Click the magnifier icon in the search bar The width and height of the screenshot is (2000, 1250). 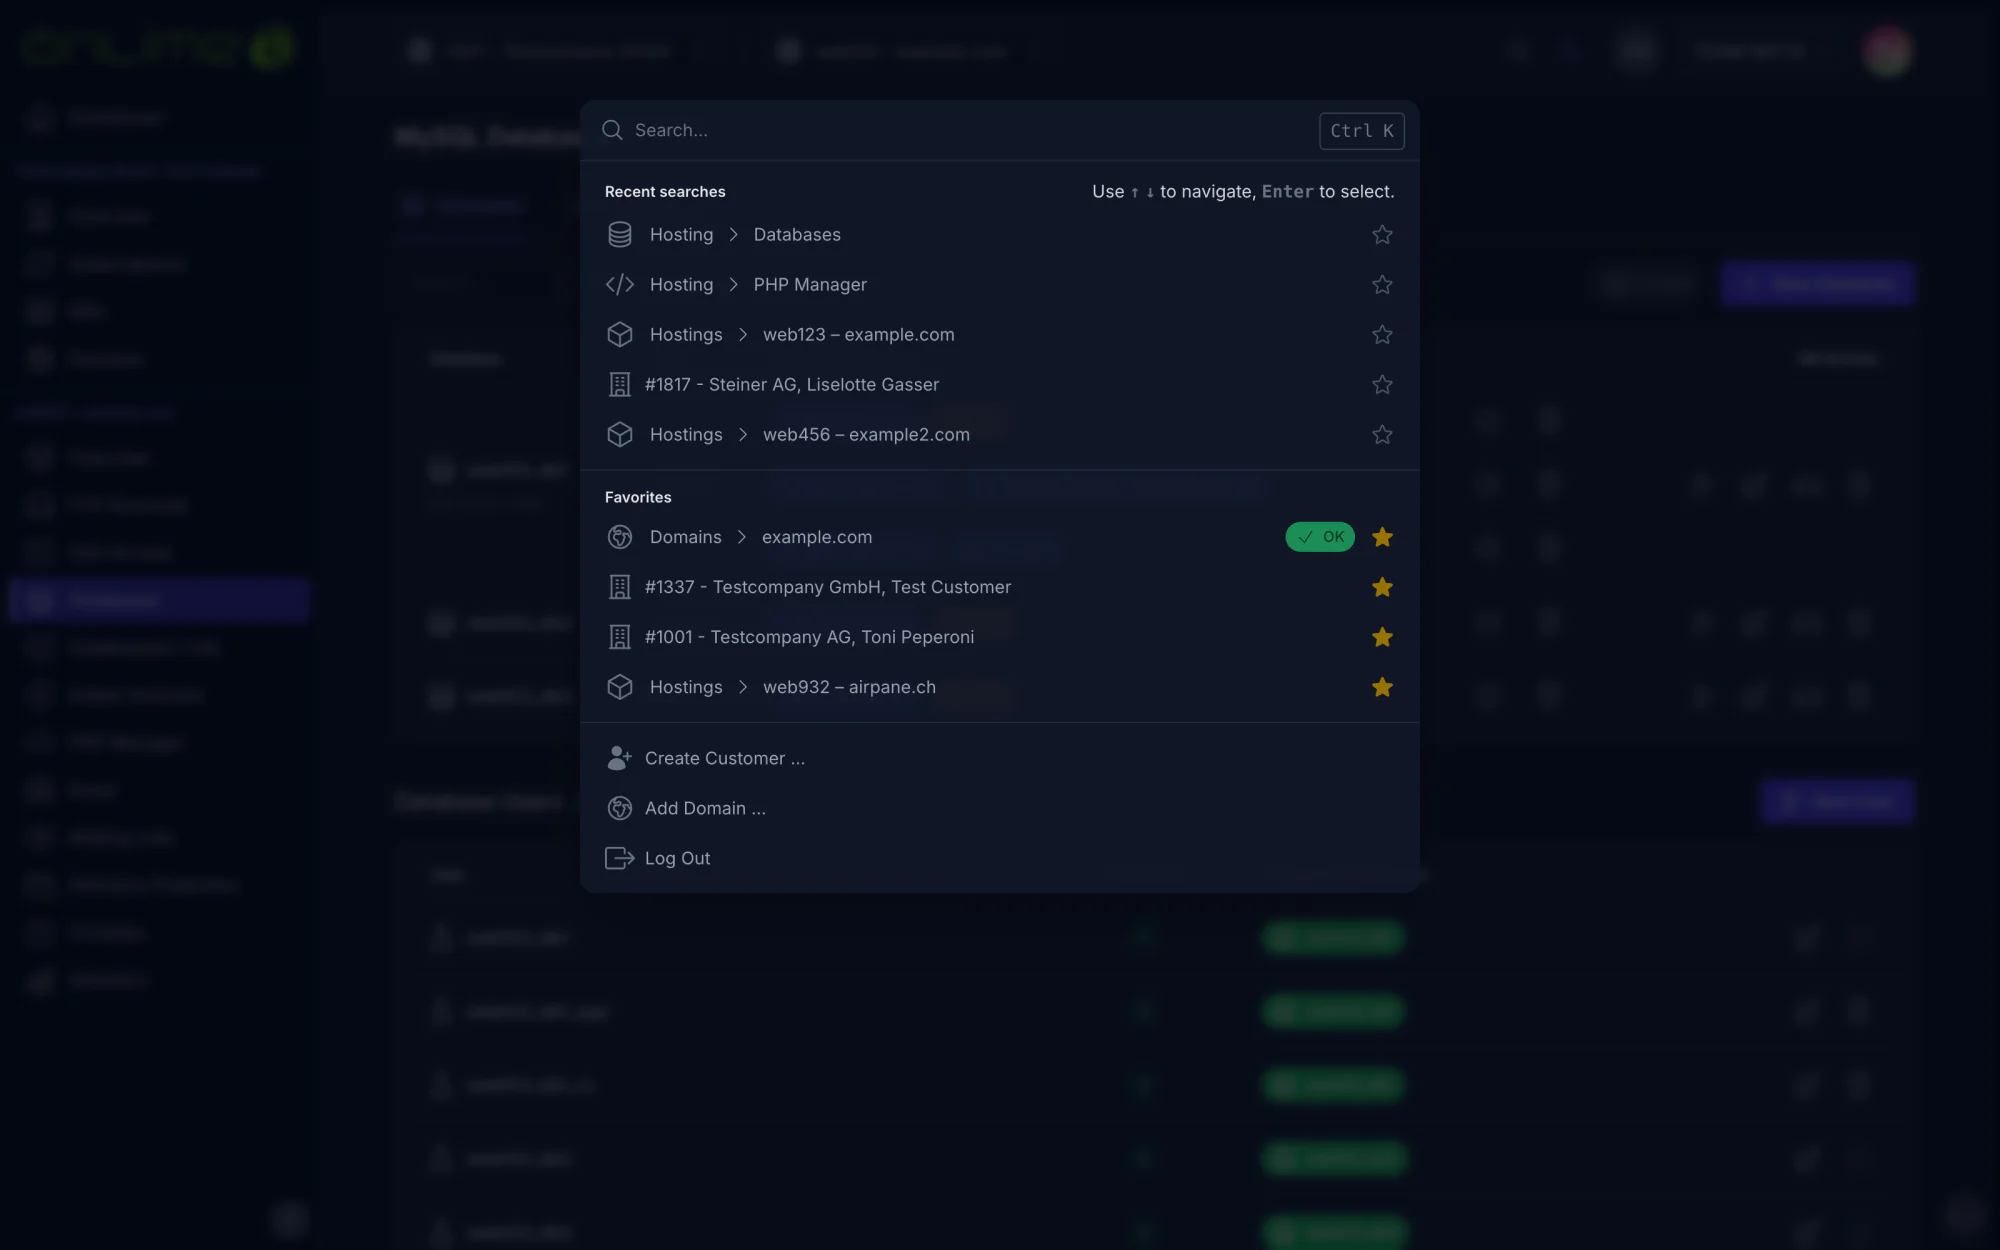pos(612,130)
